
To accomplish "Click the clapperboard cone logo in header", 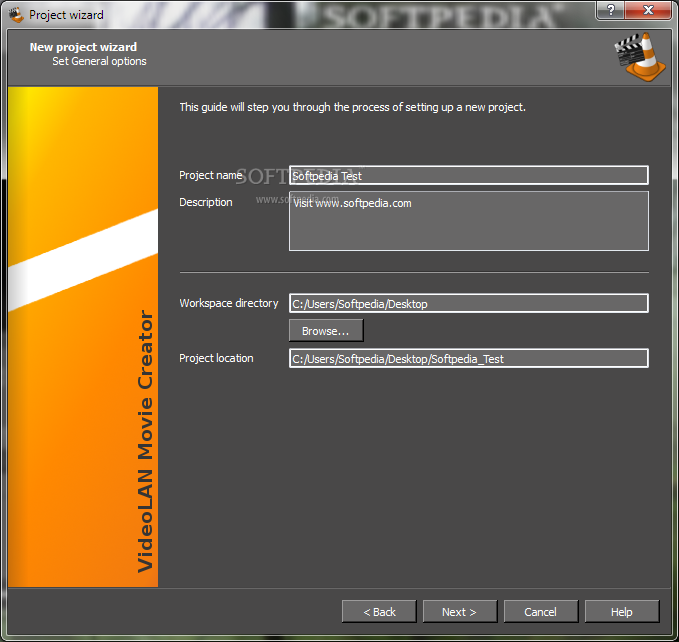I will tap(640, 57).
